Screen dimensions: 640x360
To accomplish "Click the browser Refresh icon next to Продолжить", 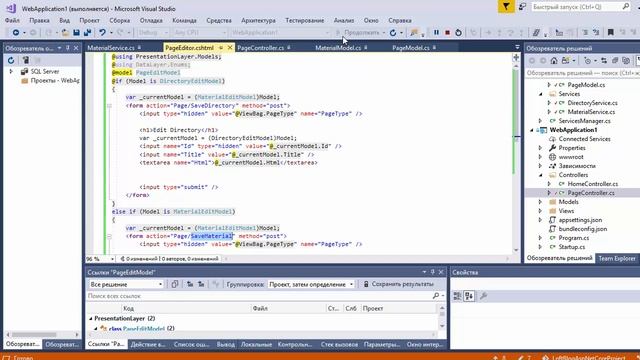I will 393,32.
